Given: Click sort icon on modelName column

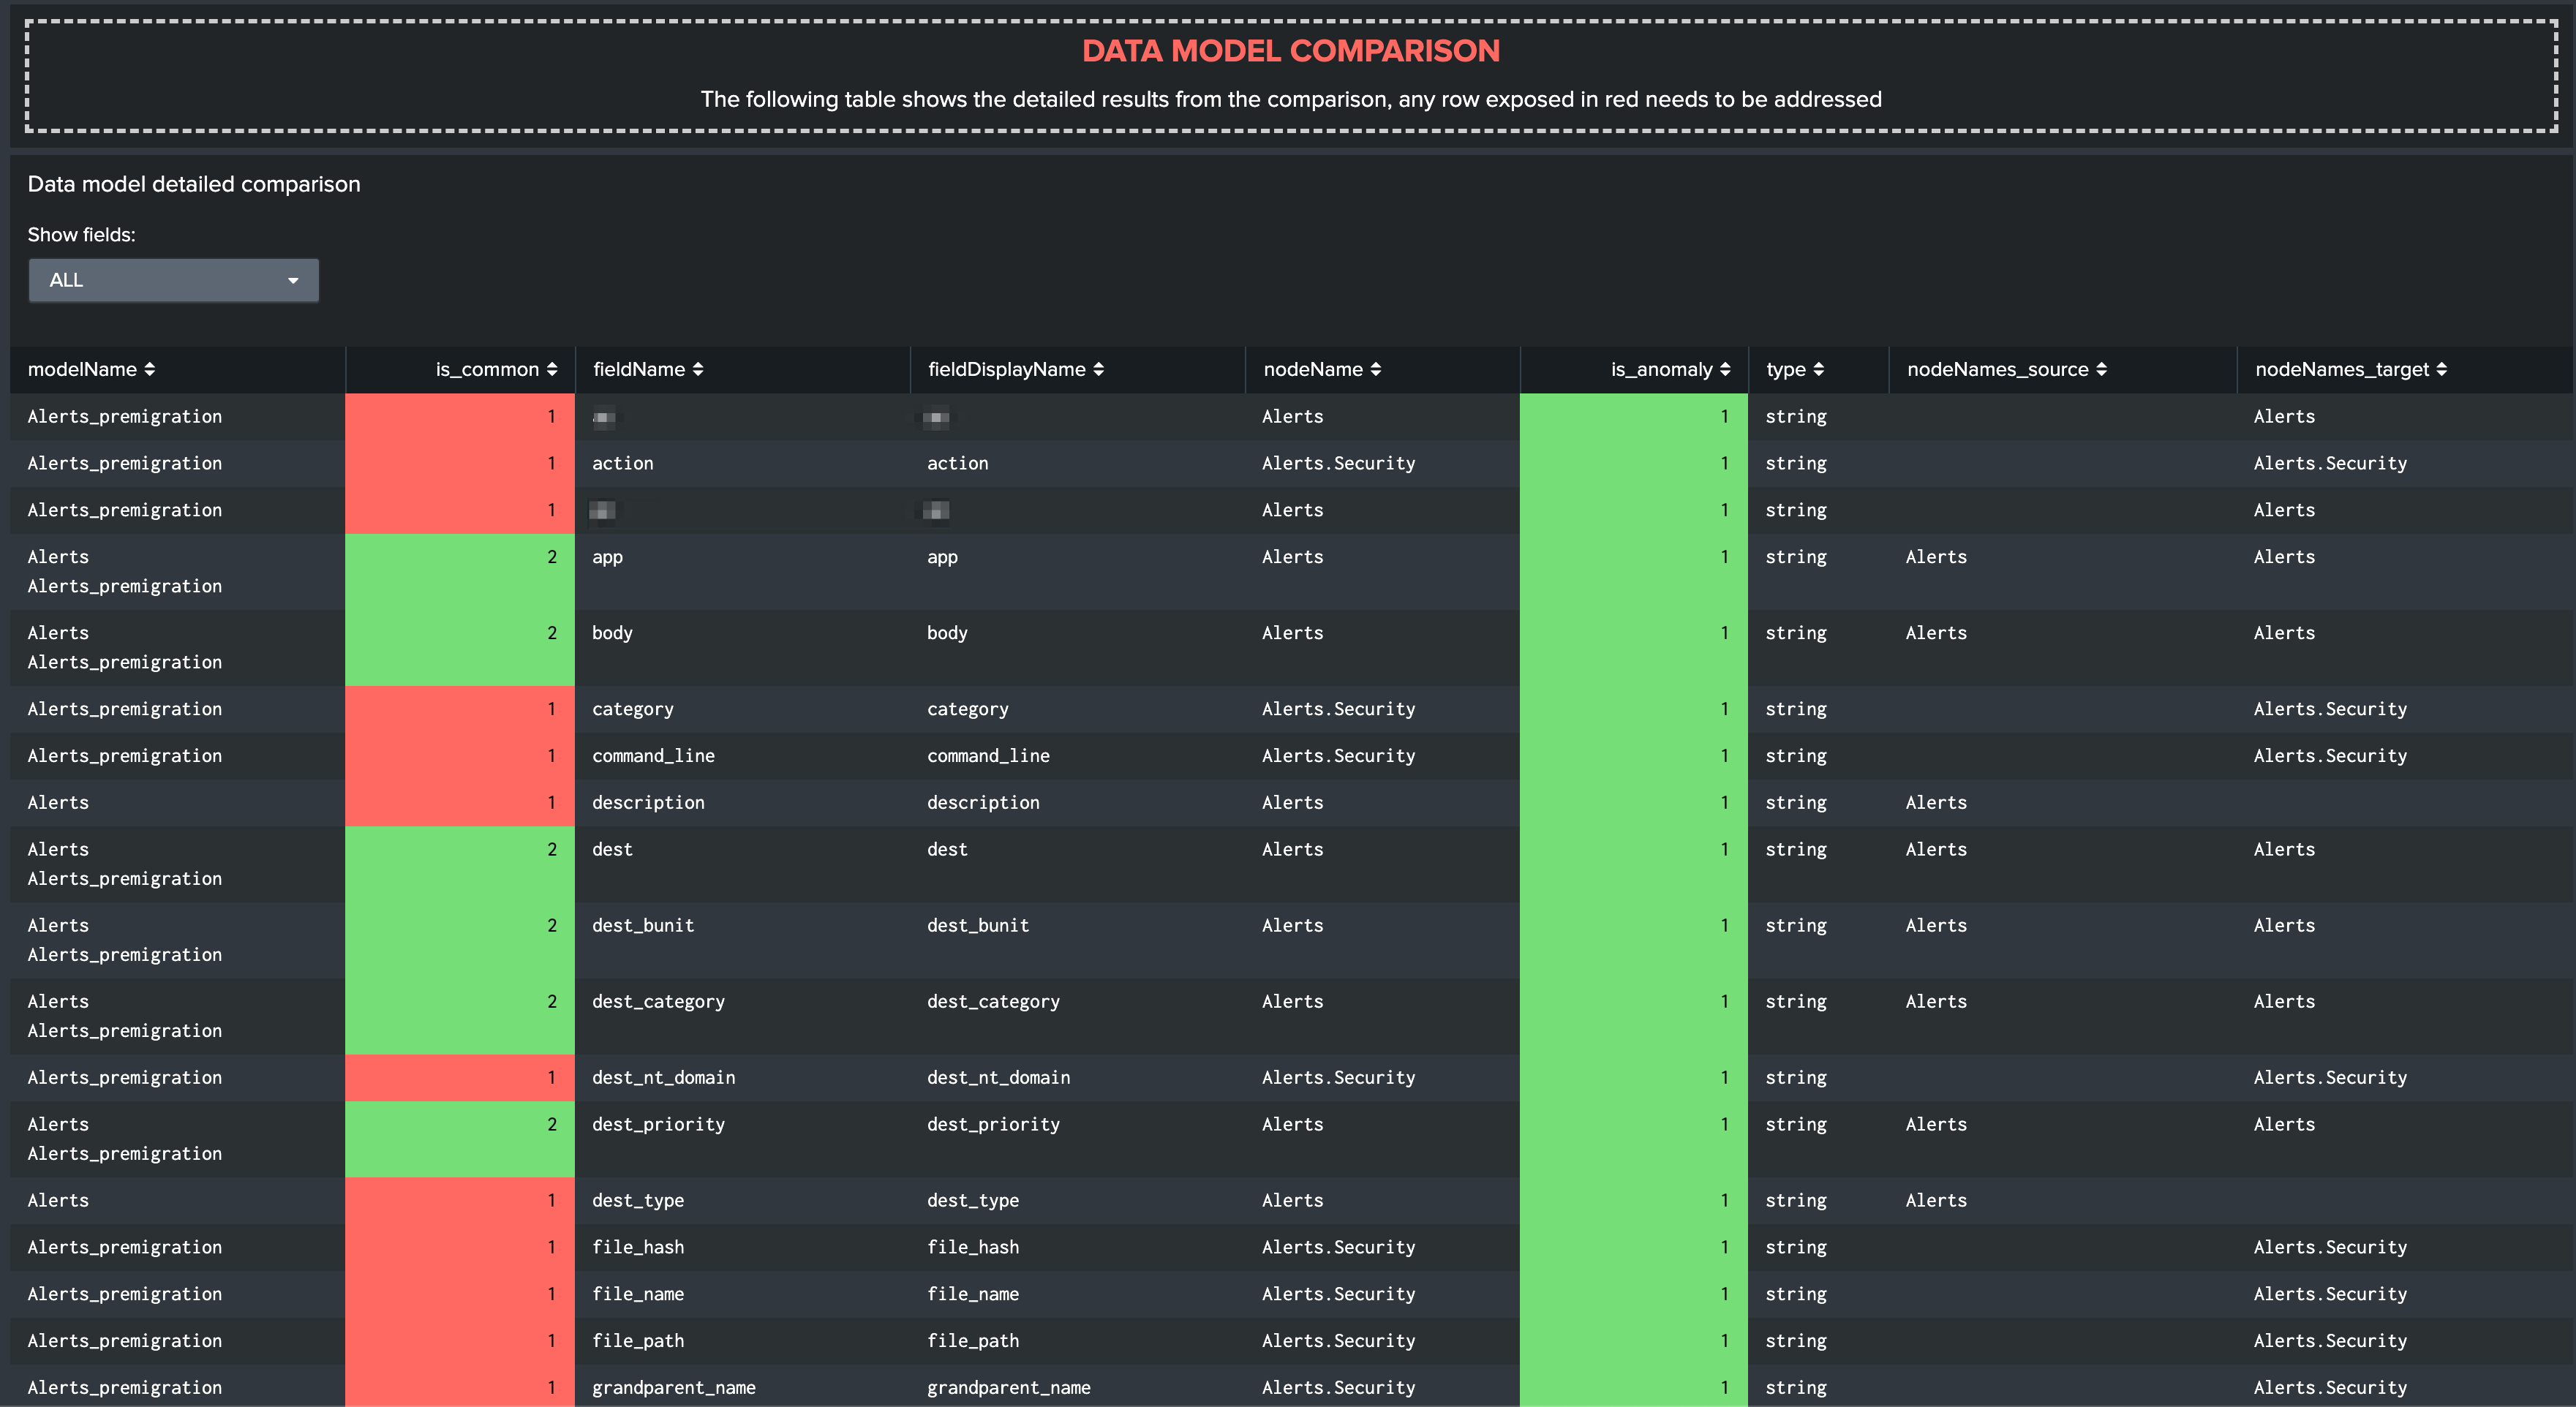Looking at the screenshot, I should (150, 370).
